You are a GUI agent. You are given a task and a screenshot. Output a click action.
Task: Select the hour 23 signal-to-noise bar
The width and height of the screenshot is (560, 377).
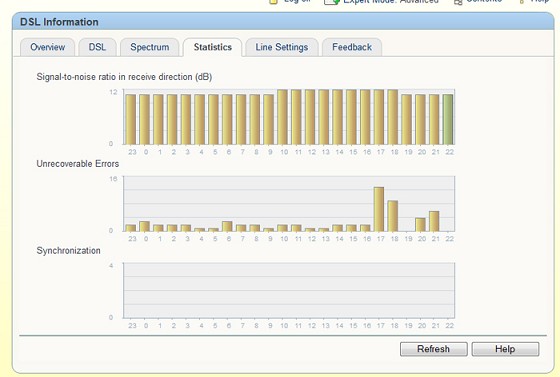[131, 119]
